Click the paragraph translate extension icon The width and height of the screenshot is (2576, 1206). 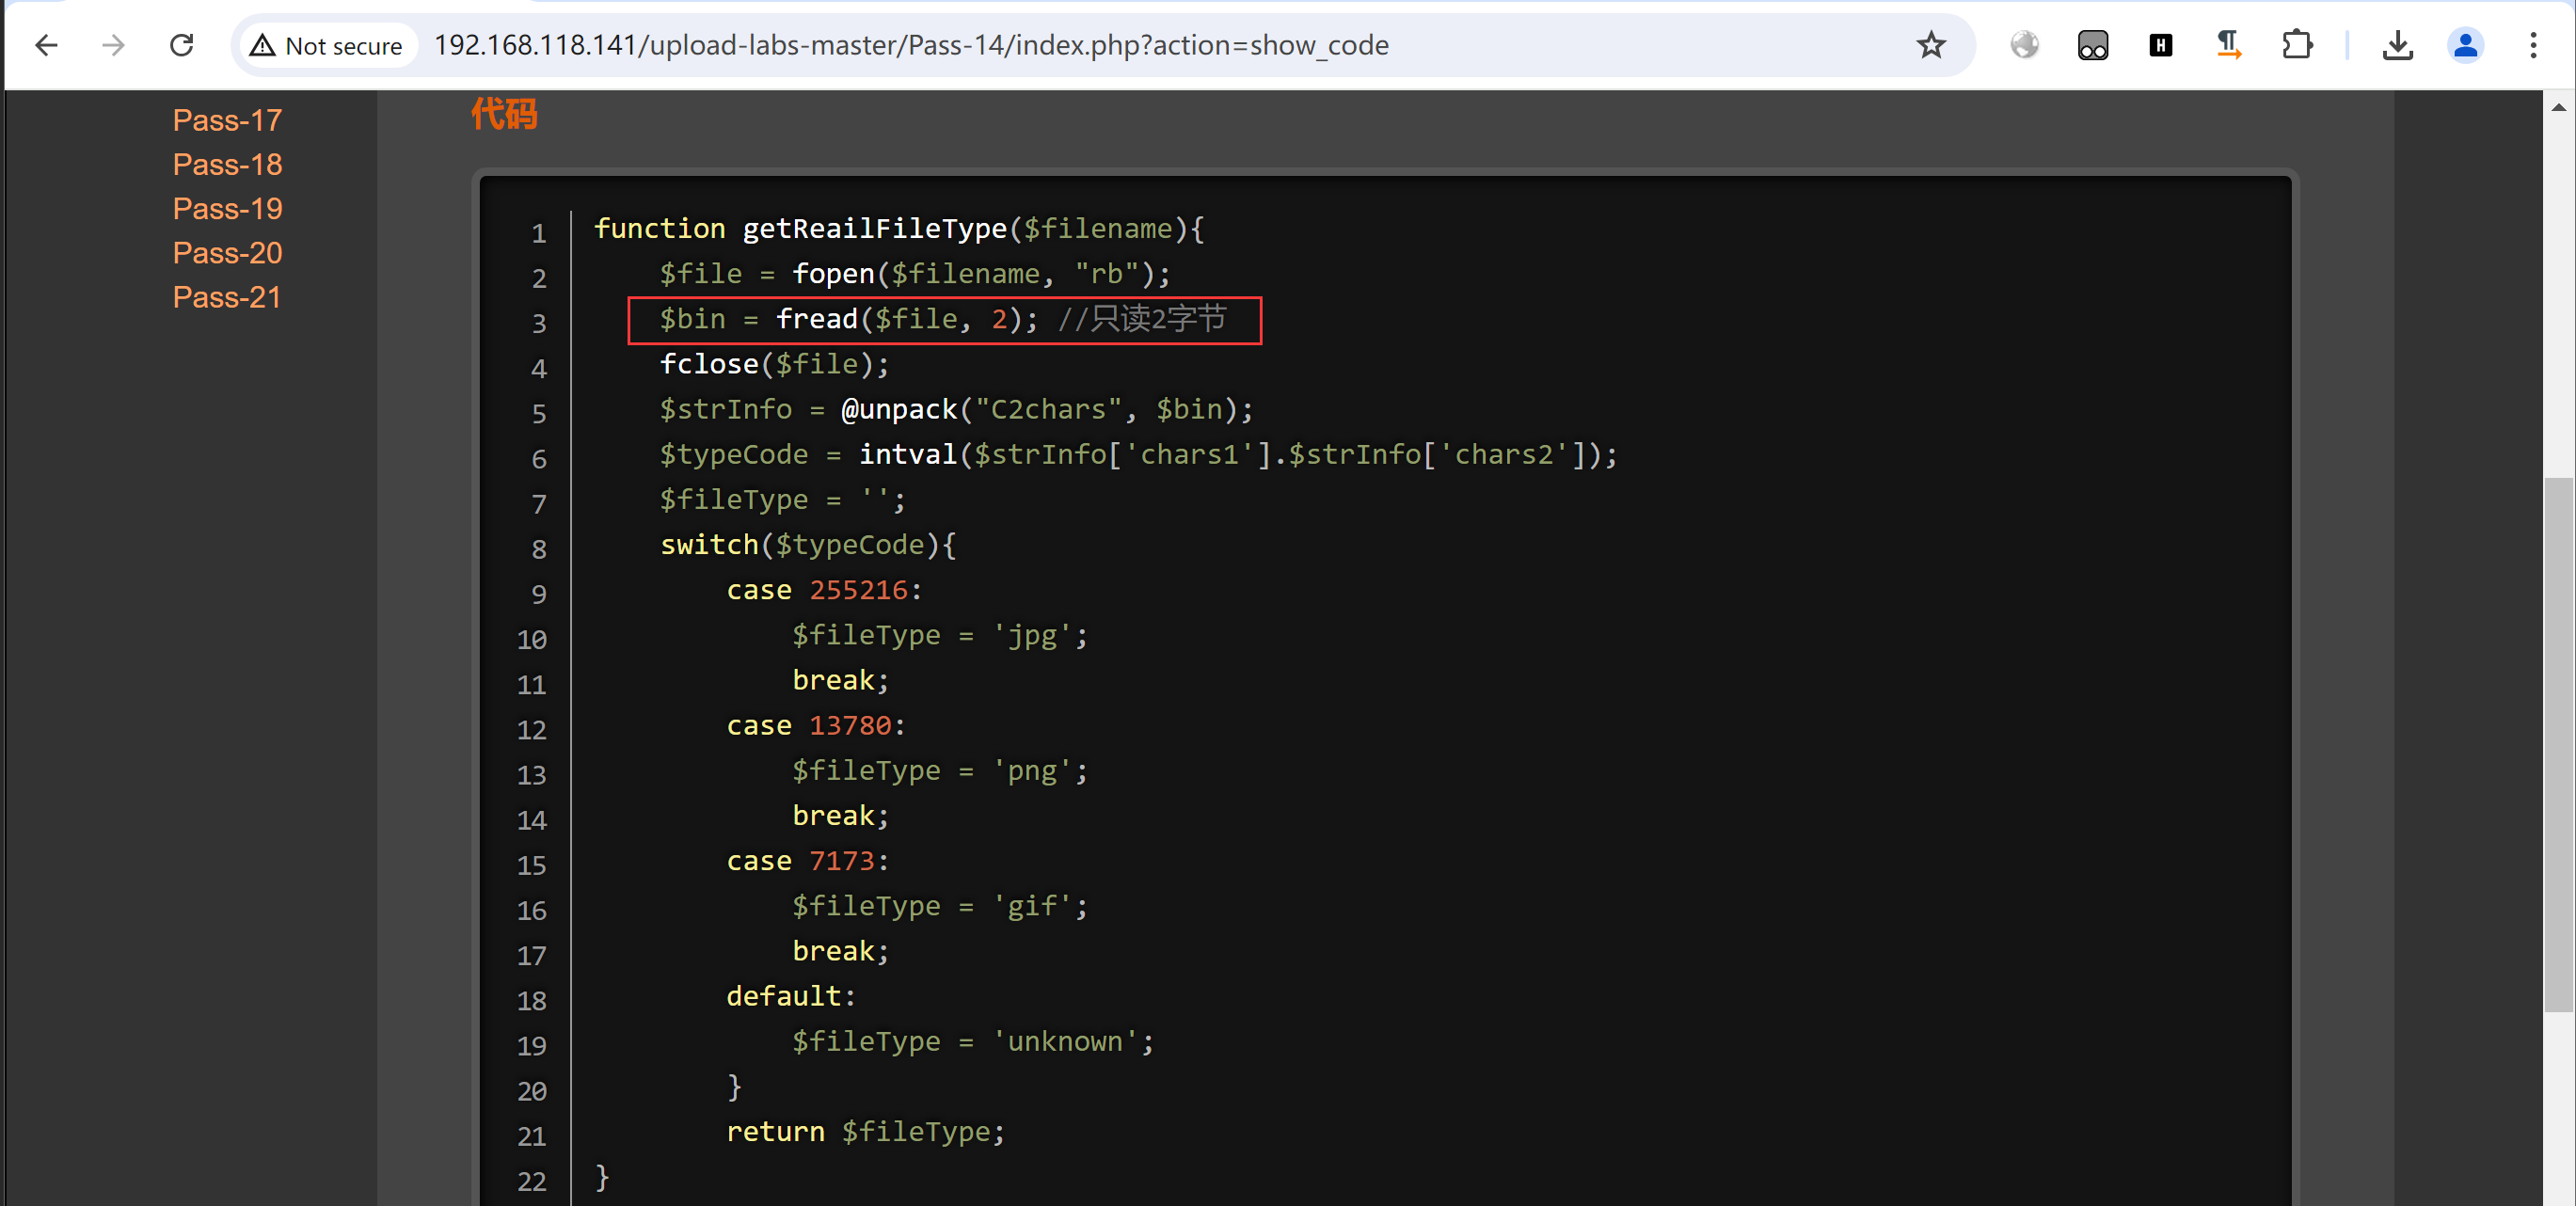coord(2228,45)
